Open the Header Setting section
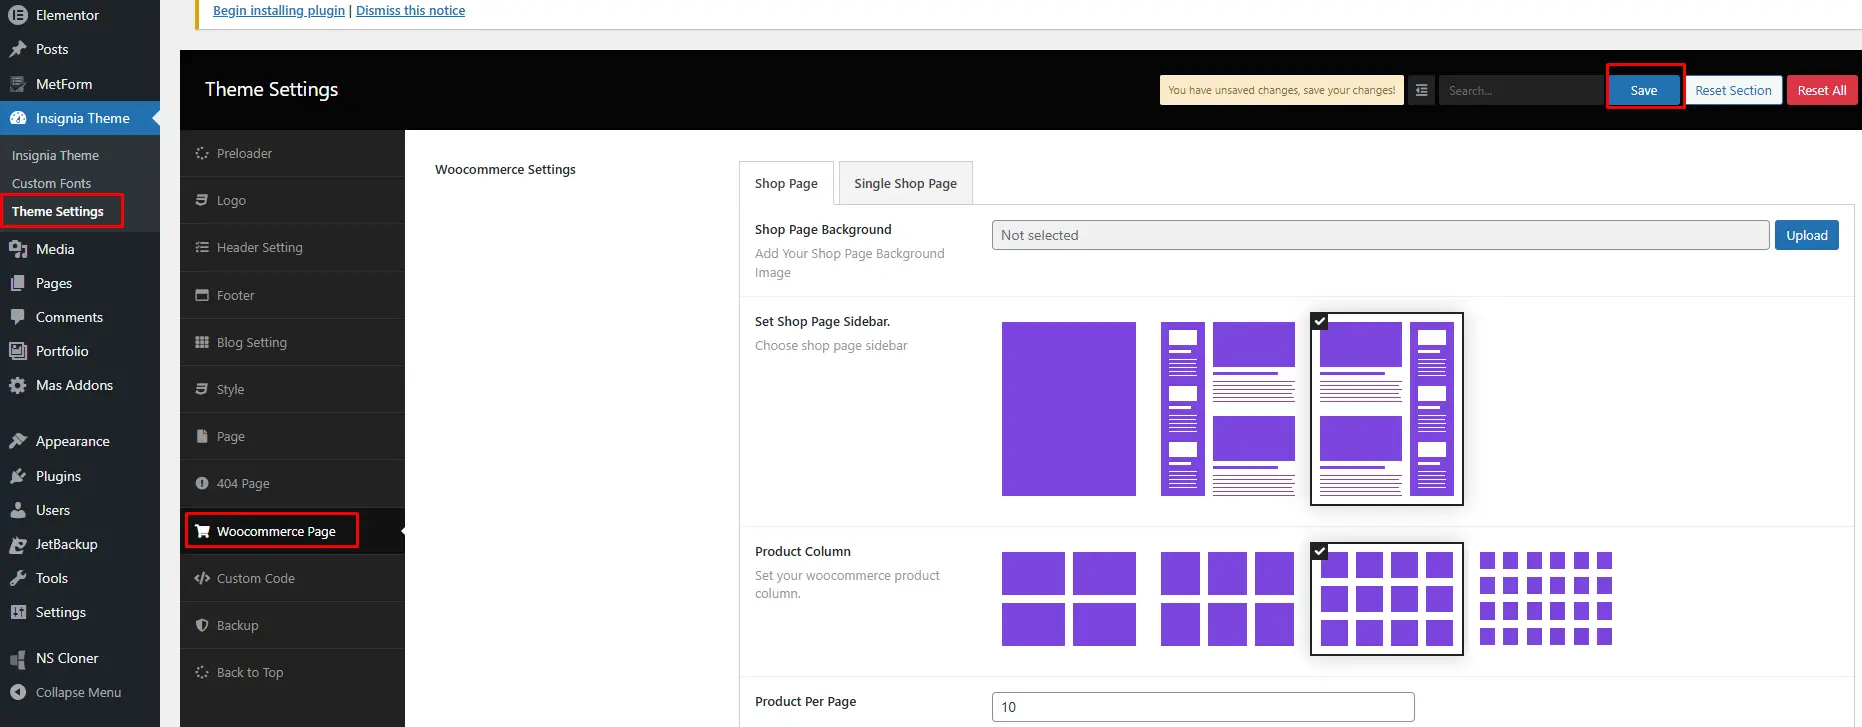 click(293, 247)
